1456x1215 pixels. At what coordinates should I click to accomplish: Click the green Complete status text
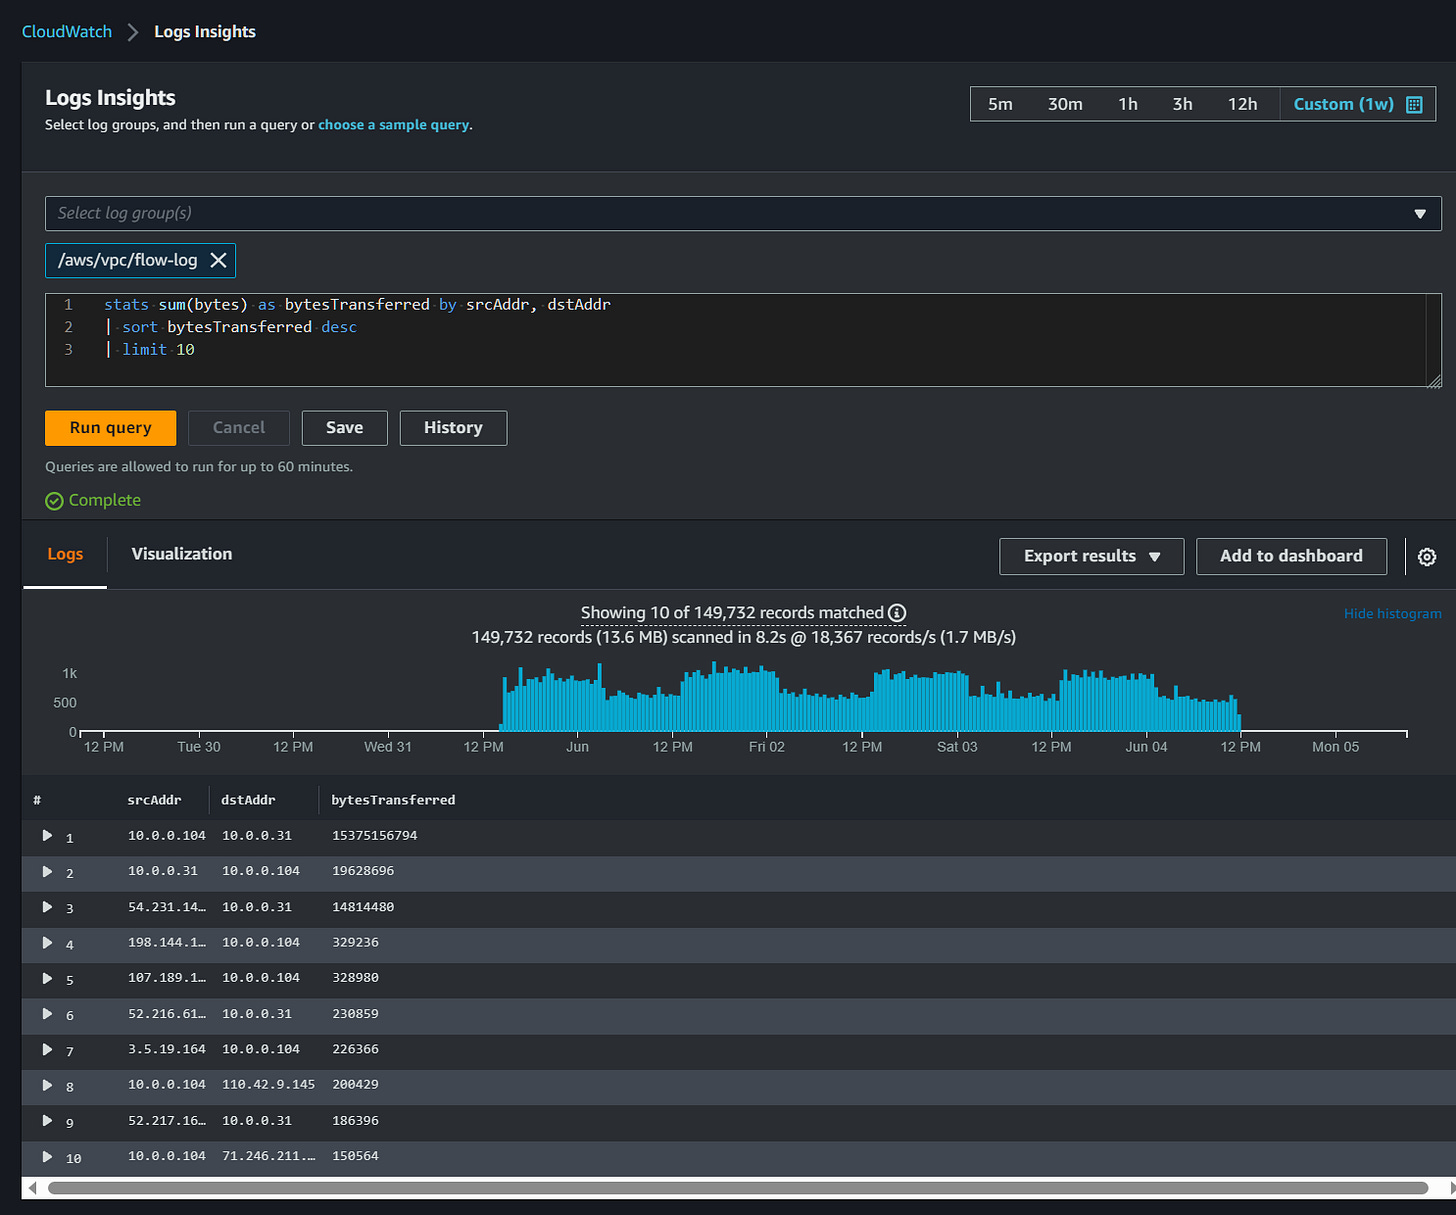point(104,500)
